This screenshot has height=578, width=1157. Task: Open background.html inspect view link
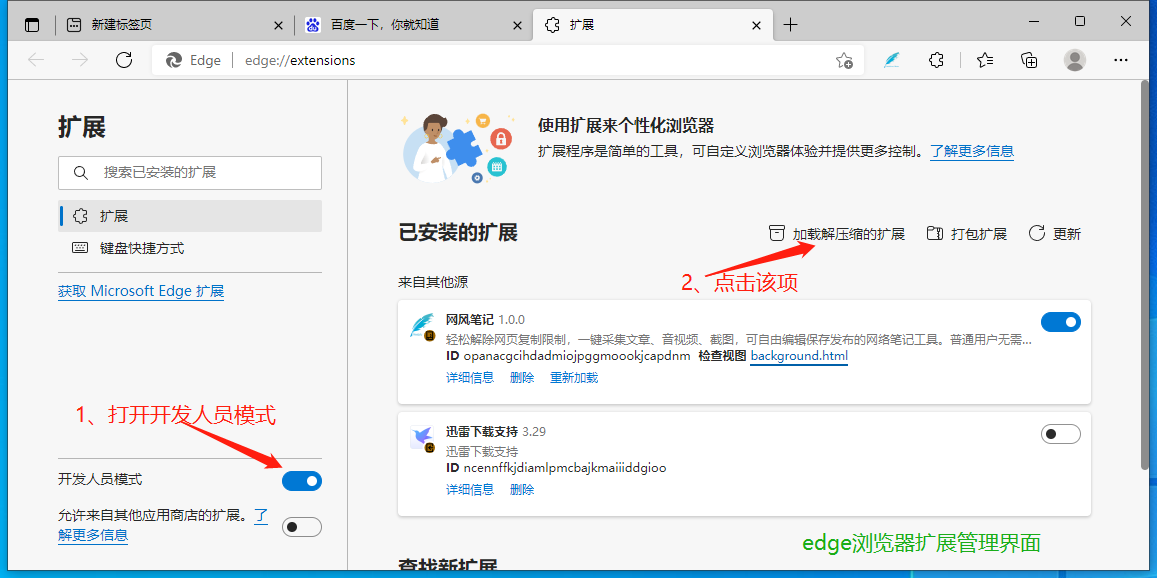[x=799, y=356]
